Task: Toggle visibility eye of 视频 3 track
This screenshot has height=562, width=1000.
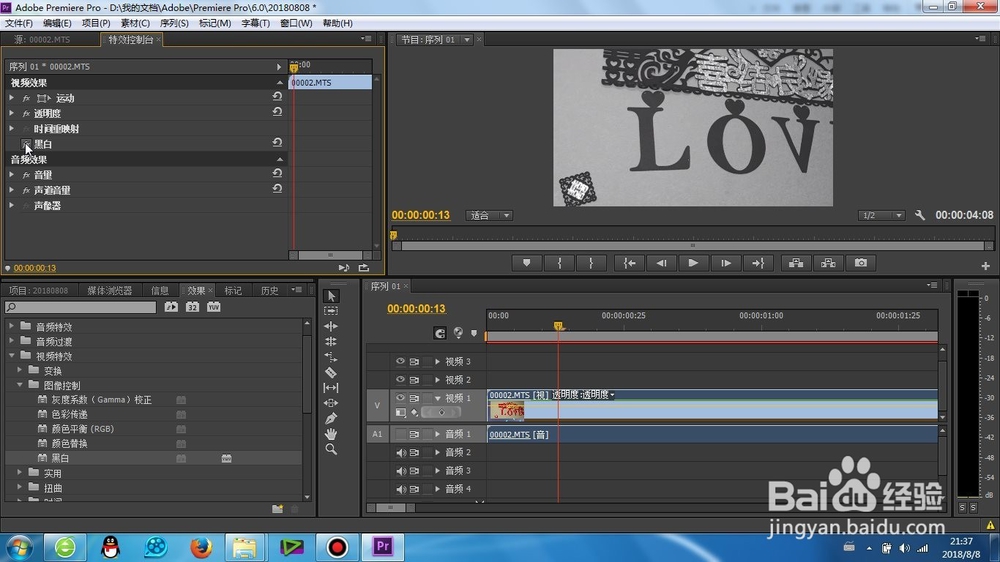Action: (400, 361)
